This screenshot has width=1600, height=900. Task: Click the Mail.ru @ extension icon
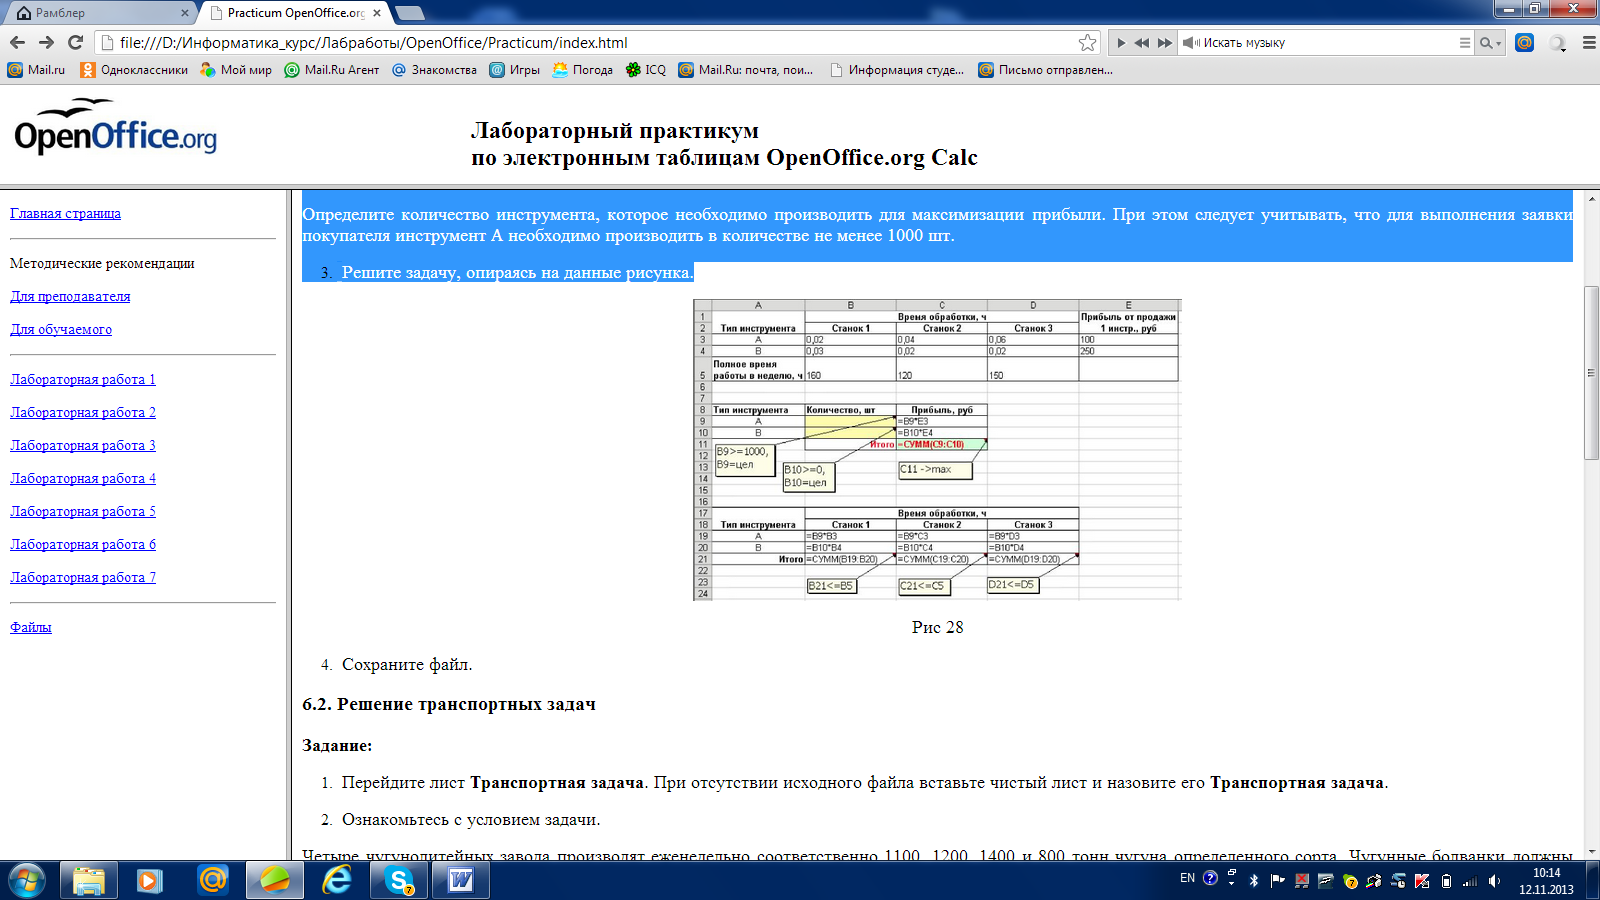coord(1525,42)
